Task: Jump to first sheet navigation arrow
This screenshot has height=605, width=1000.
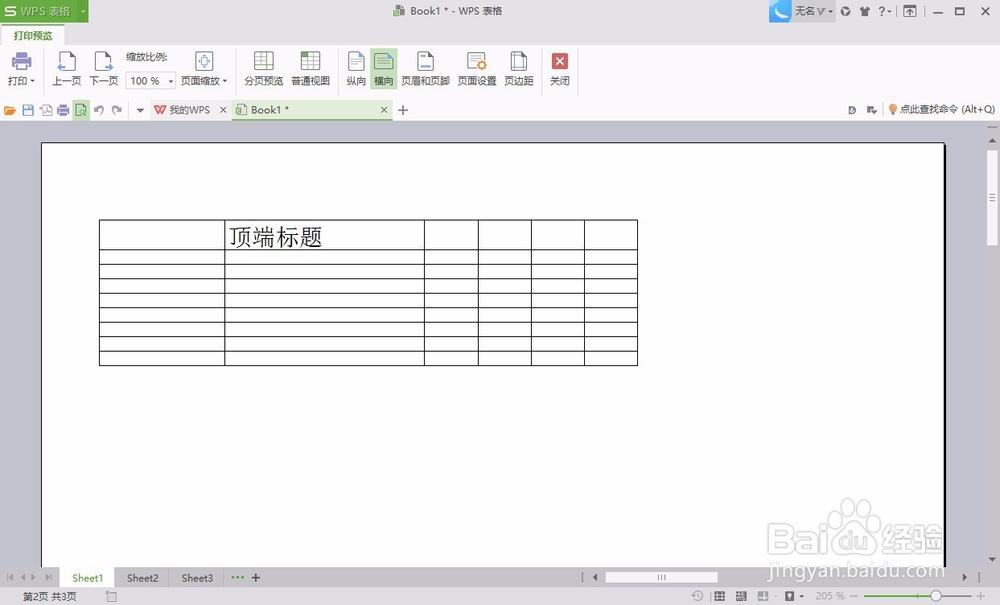Action: click(x=10, y=578)
